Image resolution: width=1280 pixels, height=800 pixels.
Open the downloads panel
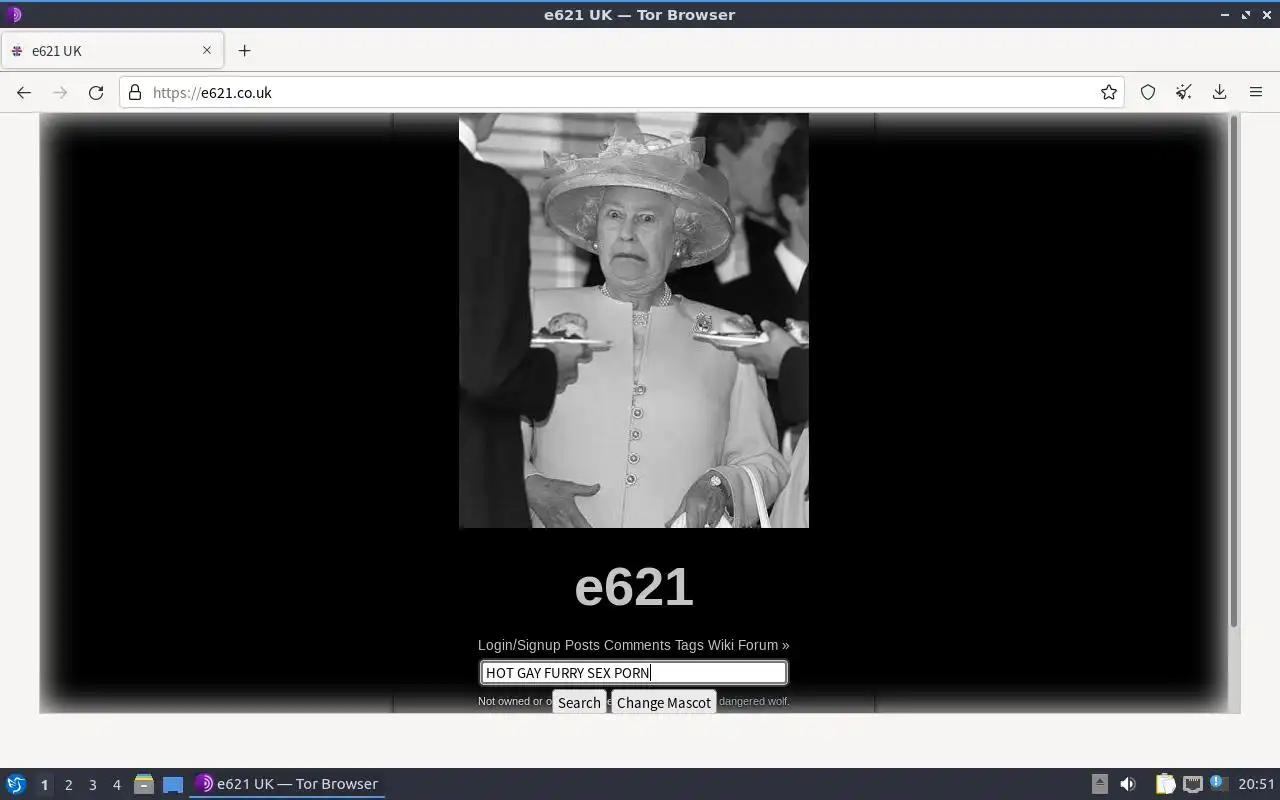click(1220, 92)
